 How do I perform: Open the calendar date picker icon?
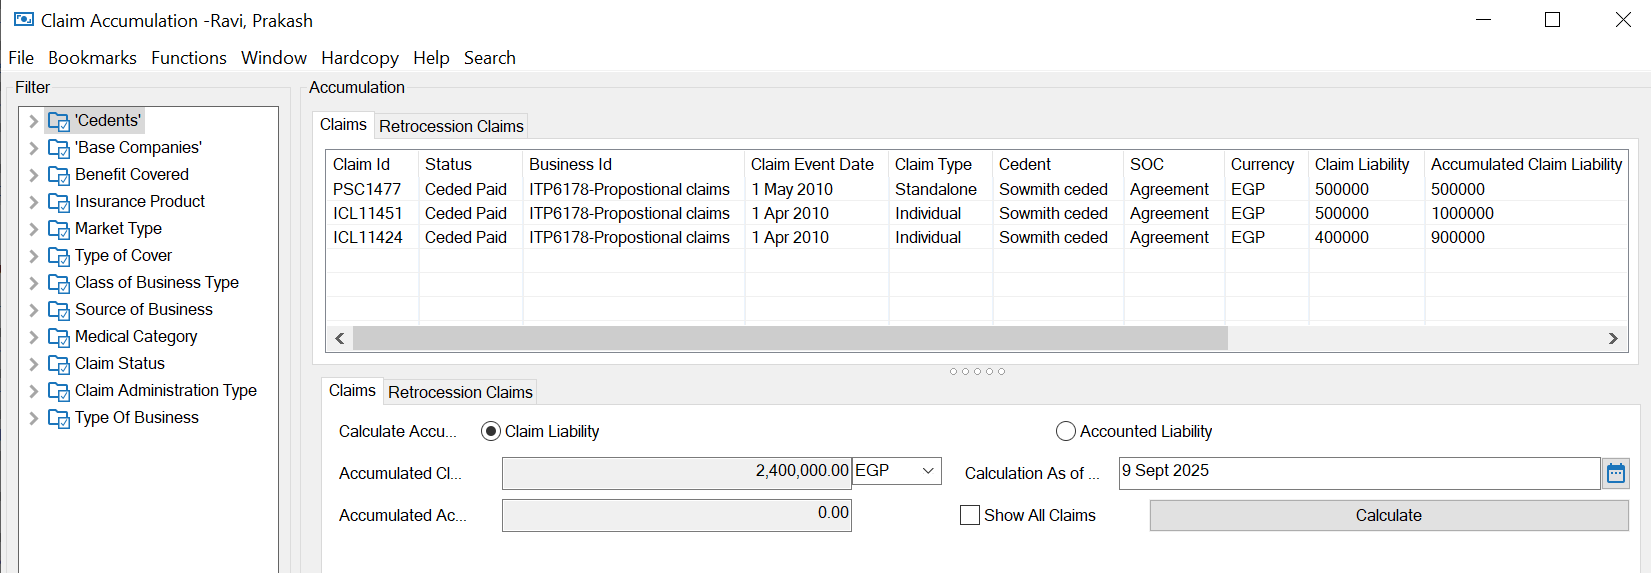[1615, 473]
